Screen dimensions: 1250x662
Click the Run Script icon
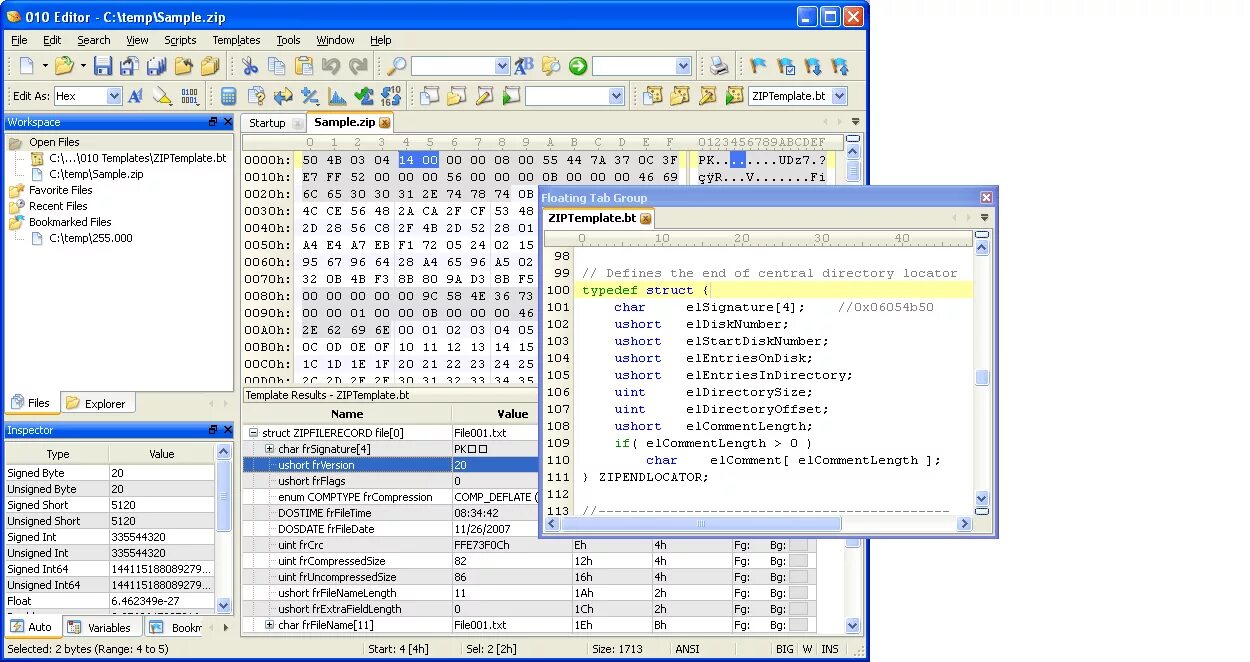(511, 96)
